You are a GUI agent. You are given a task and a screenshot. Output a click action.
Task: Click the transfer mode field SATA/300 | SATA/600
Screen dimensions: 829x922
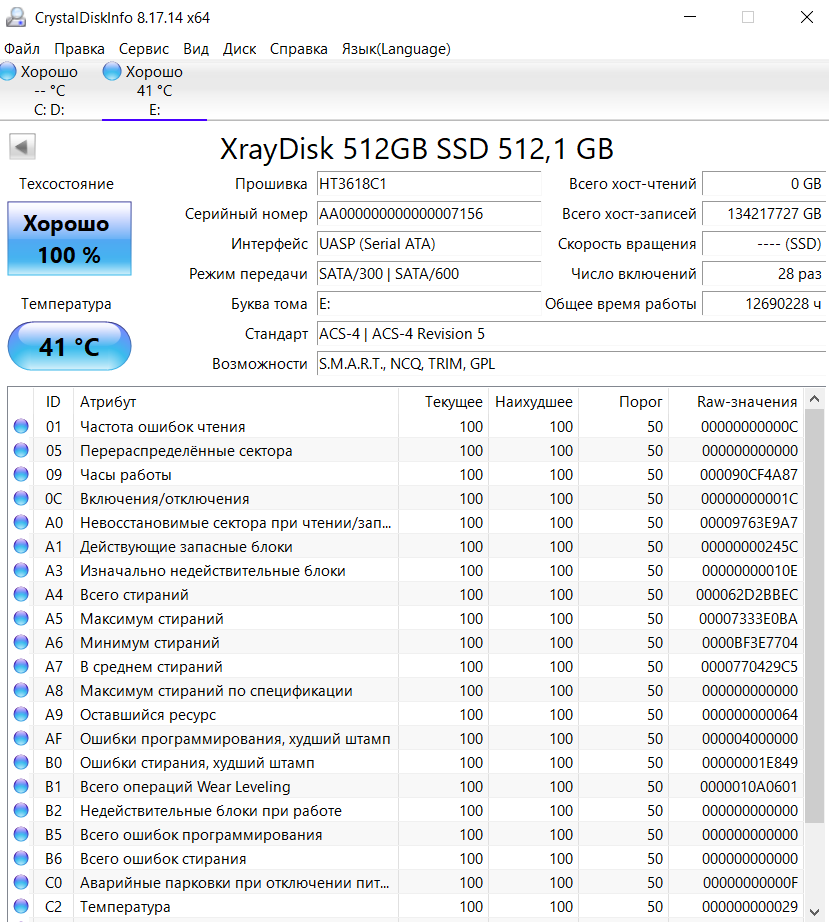(x=429, y=274)
